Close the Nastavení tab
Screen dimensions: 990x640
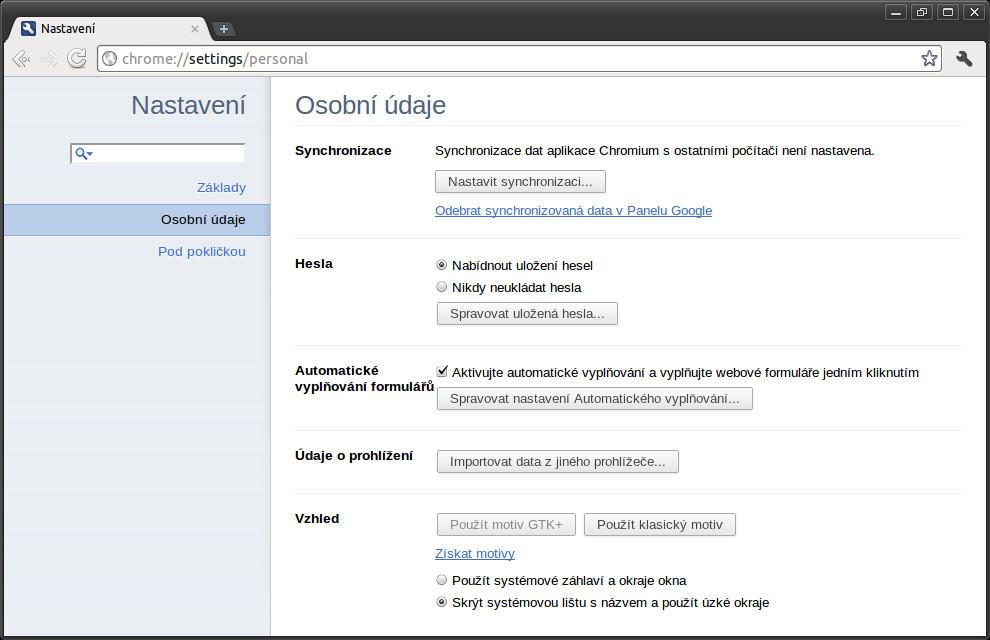pos(194,29)
